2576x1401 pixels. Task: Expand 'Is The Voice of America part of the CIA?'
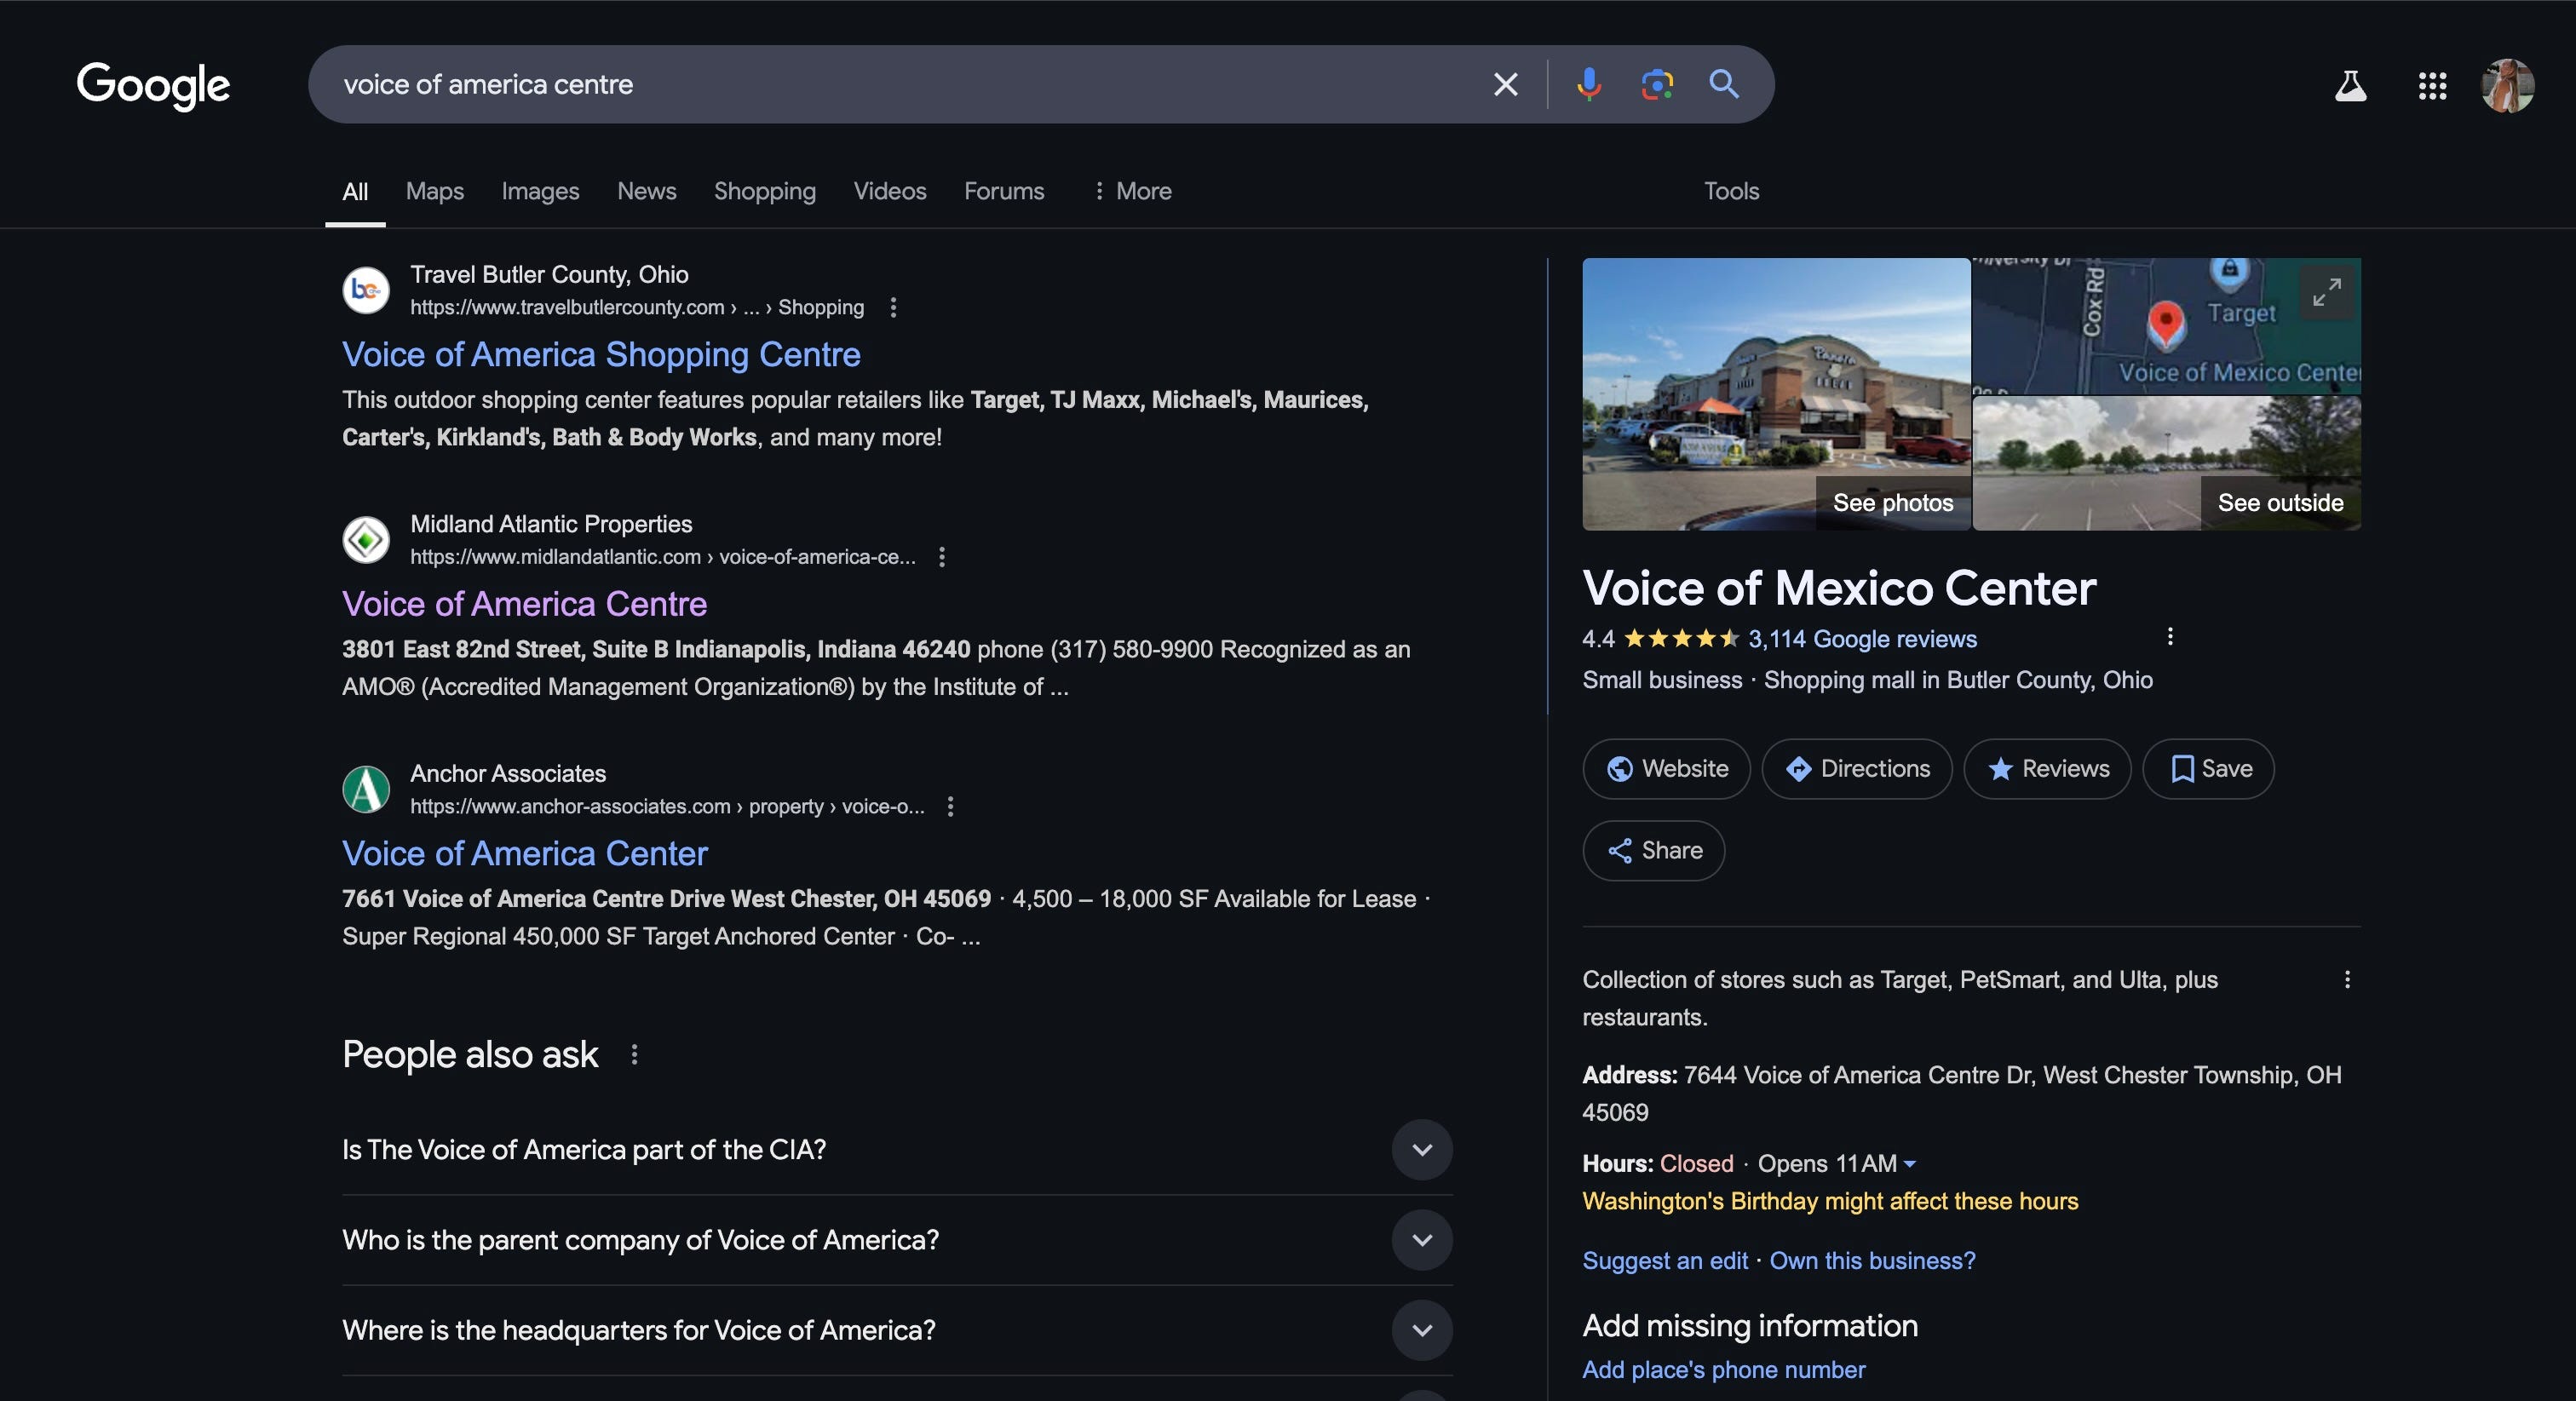pyautogui.click(x=1421, y=1150)
